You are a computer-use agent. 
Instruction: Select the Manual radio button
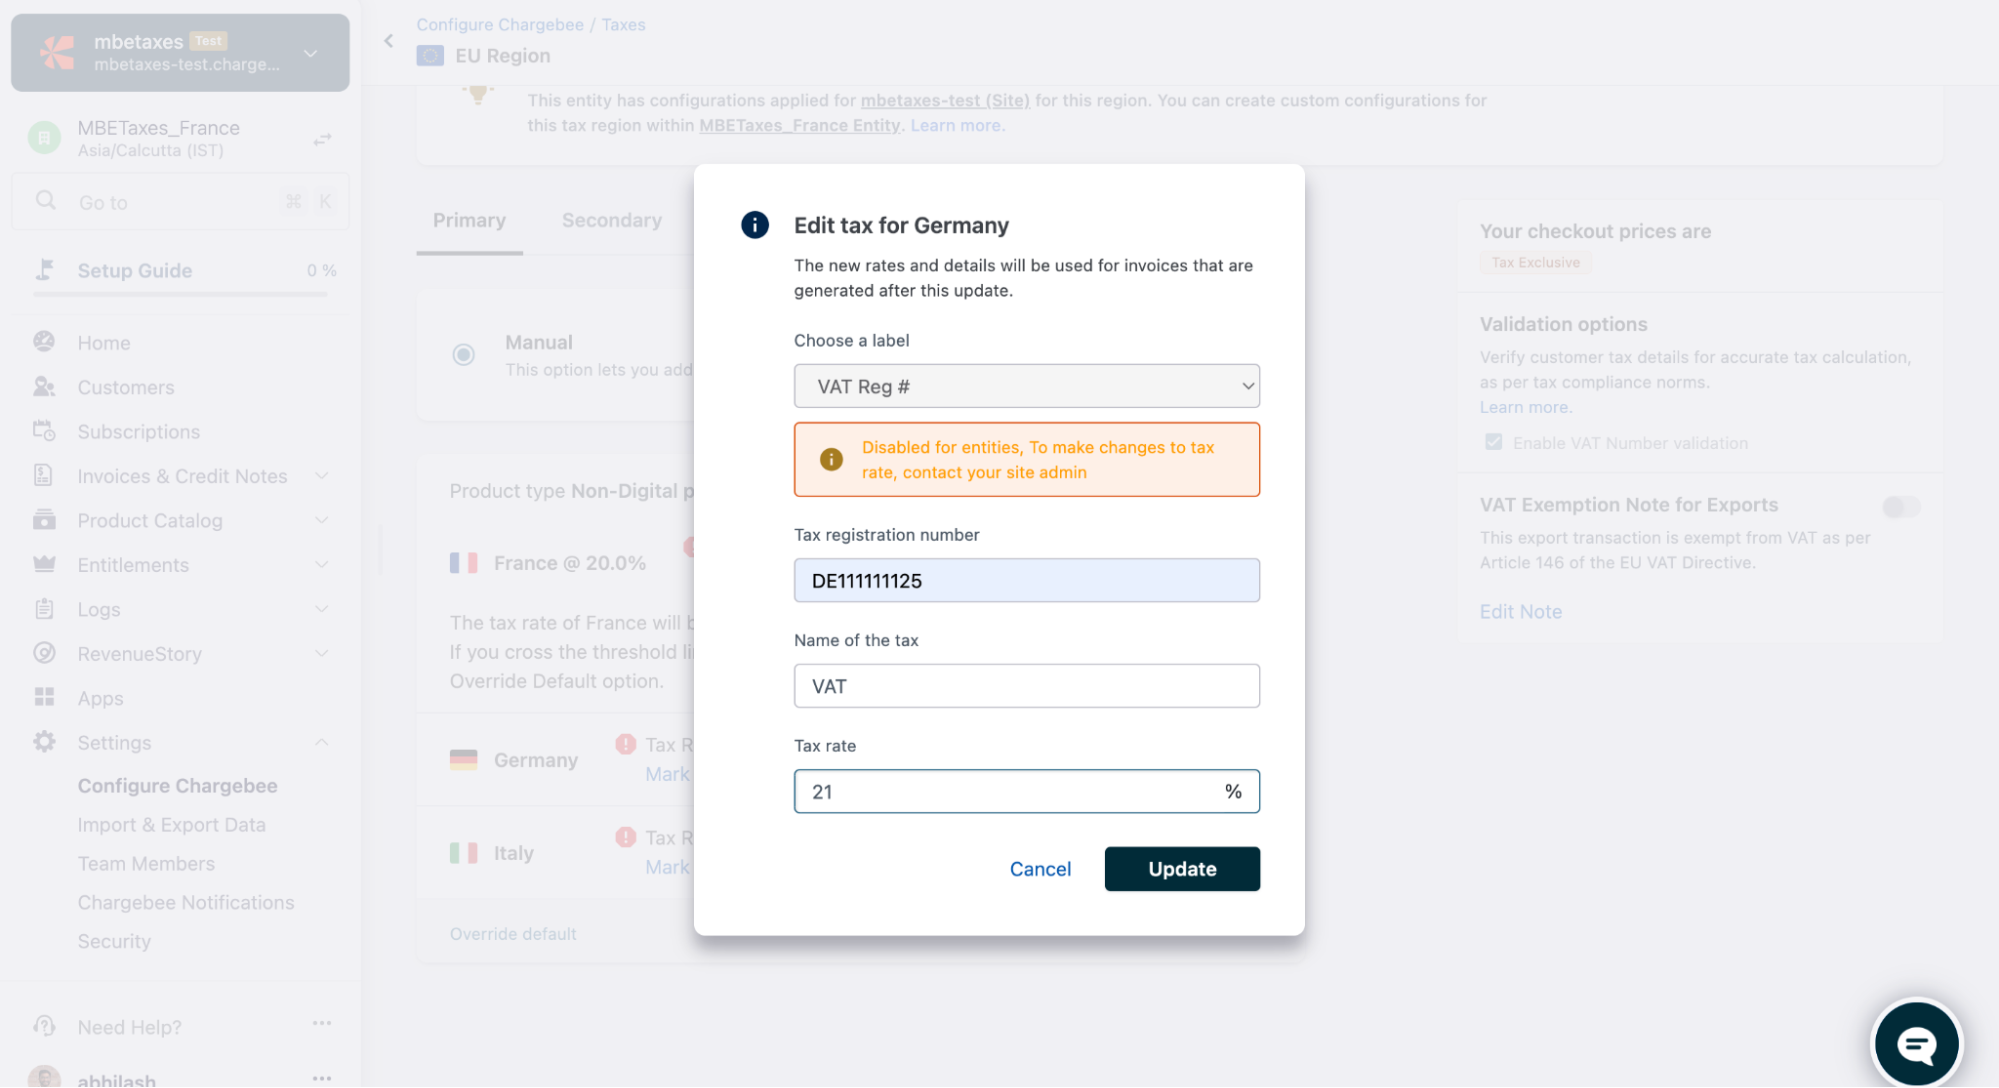463,354
